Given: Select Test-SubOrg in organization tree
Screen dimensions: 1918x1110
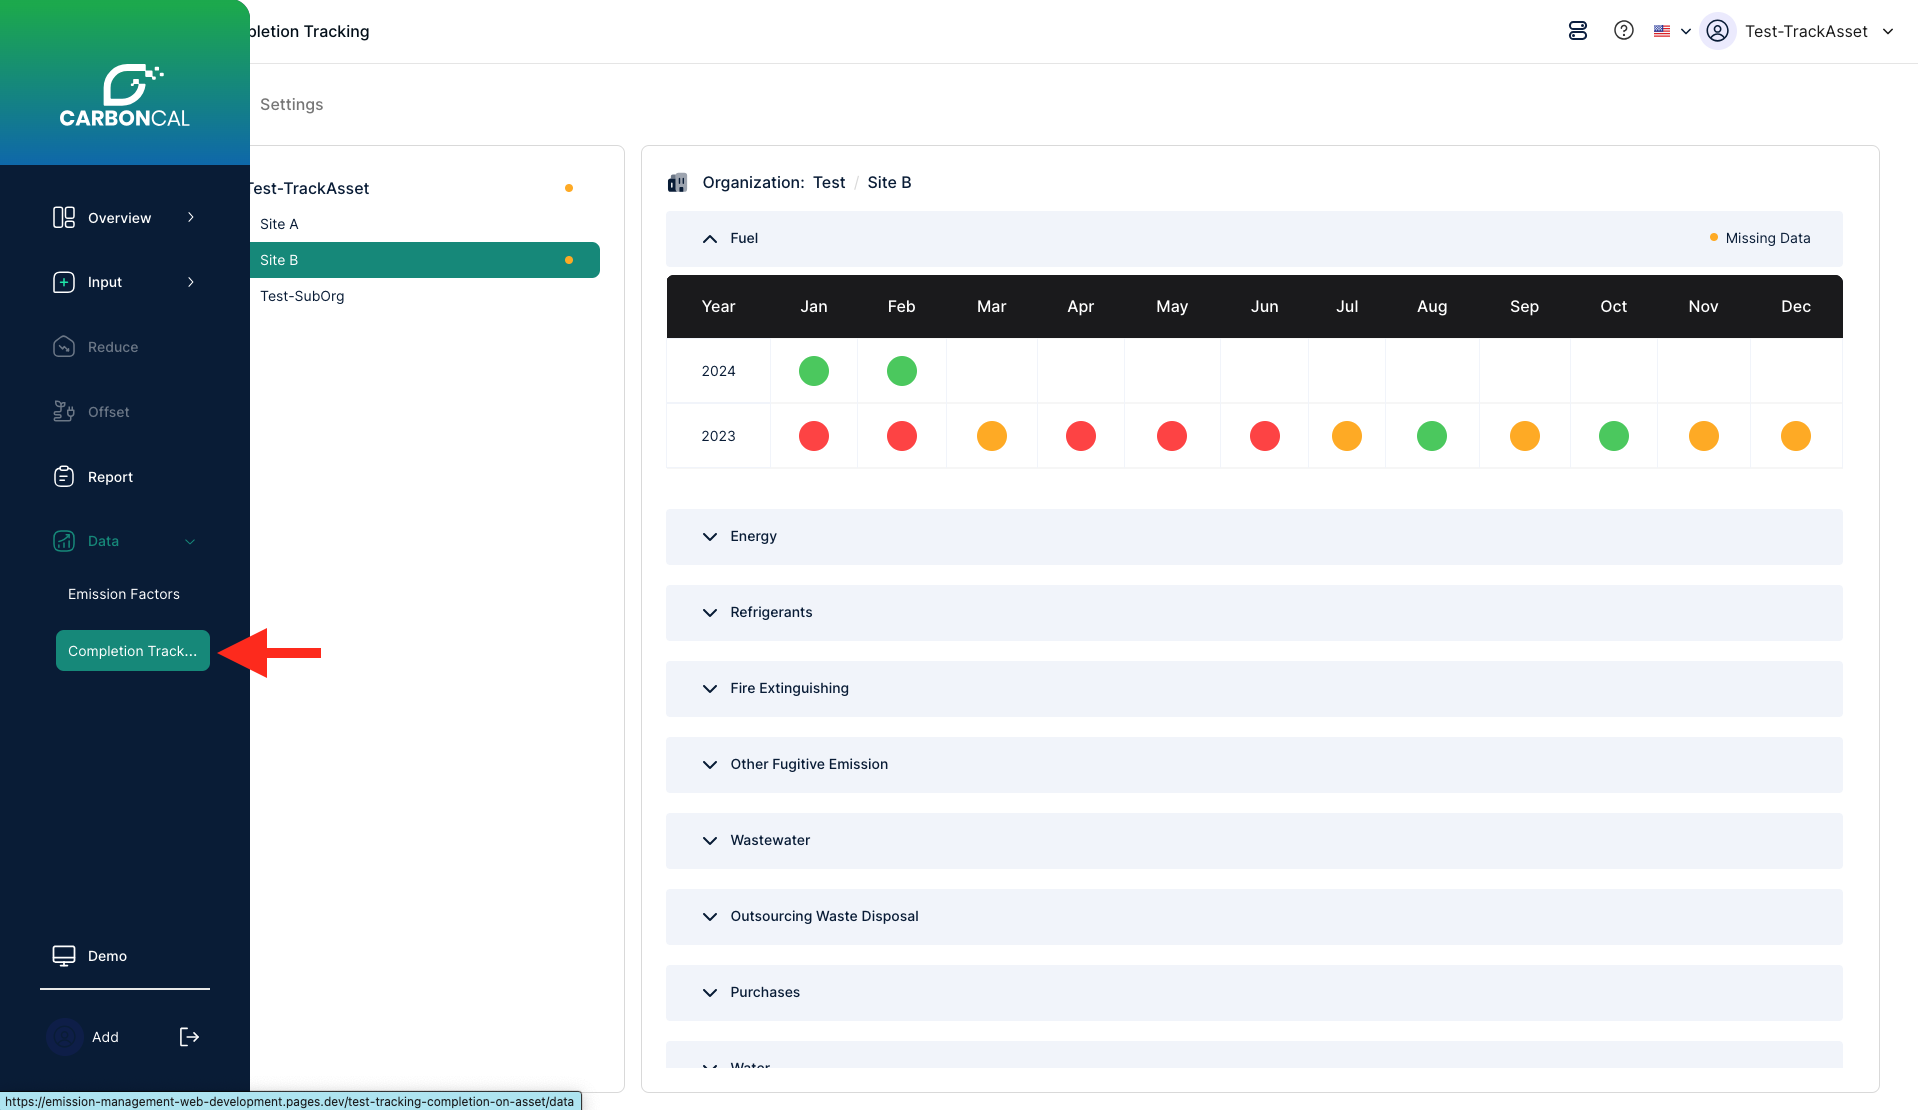Looking at the screenshot, I should pos(302,296).
